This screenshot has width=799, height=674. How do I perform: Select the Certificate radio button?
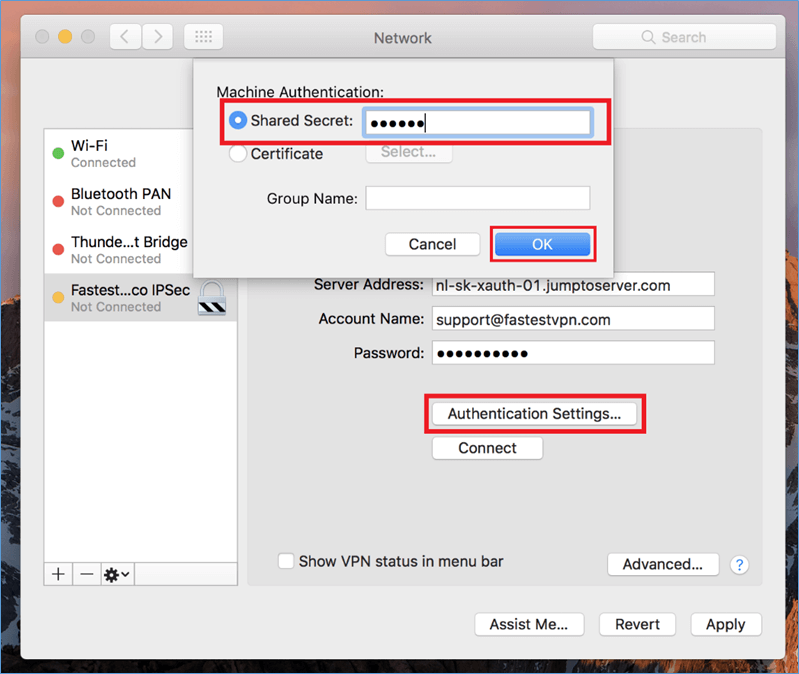(x=238, y=153)
